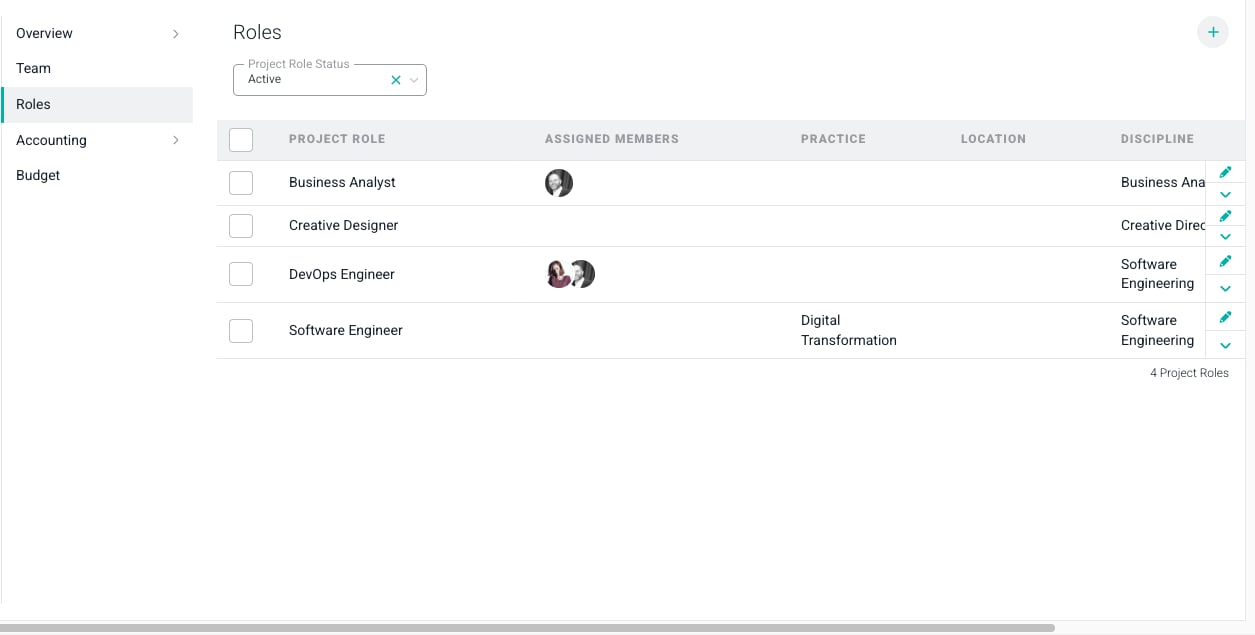Open the Project Role Status dropdown arrow
Image resolution: width=1255 pixels, height=635 pixels.
(414, 80)
